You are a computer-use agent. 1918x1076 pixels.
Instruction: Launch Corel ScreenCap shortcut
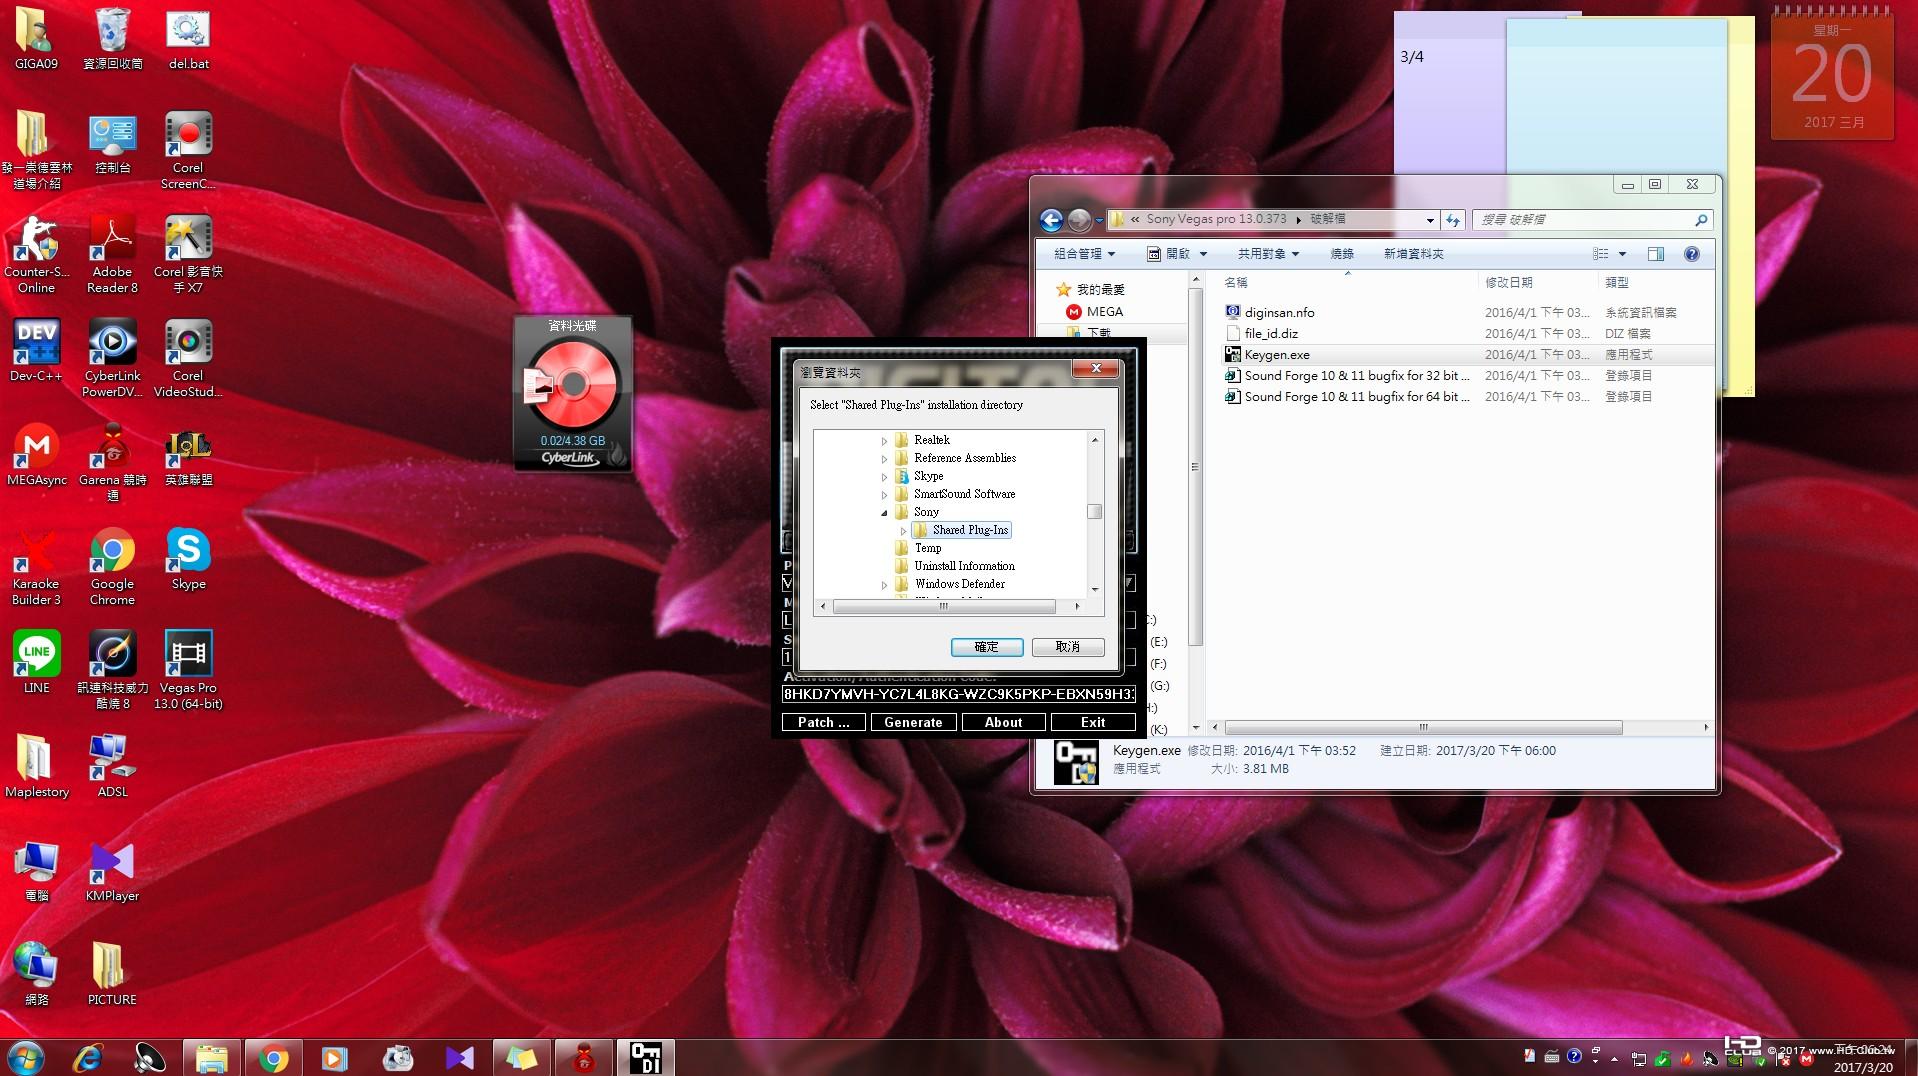pyautogui.click(x=188, y=150)
